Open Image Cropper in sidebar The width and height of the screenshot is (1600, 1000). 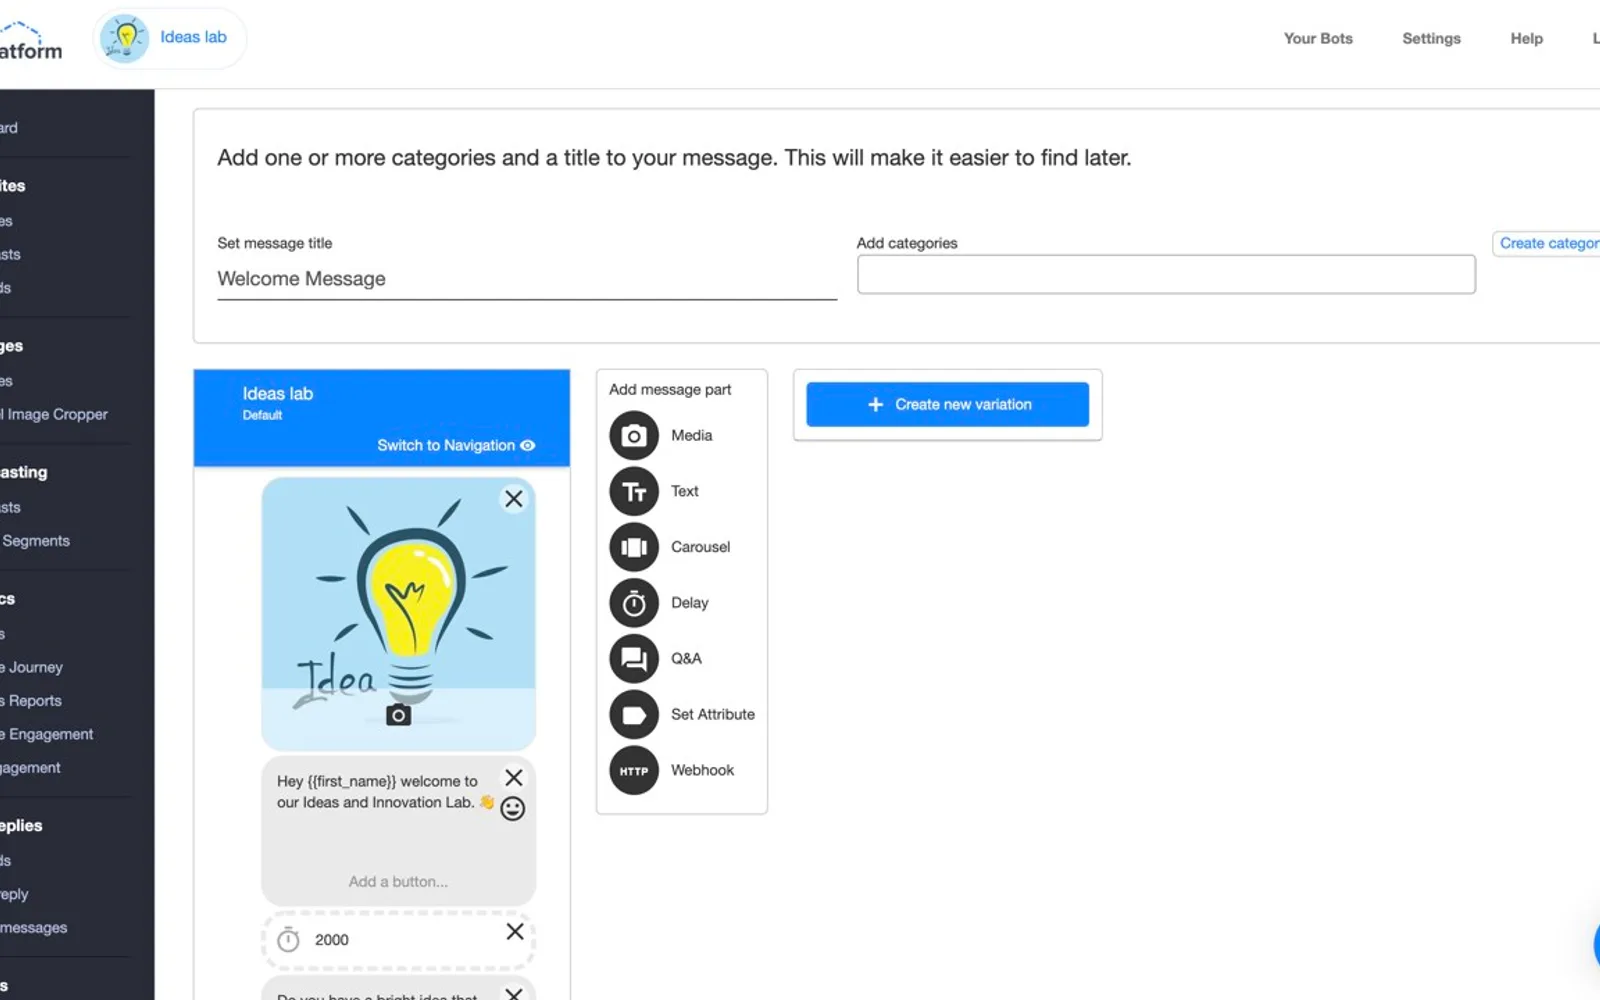(54, 415)
